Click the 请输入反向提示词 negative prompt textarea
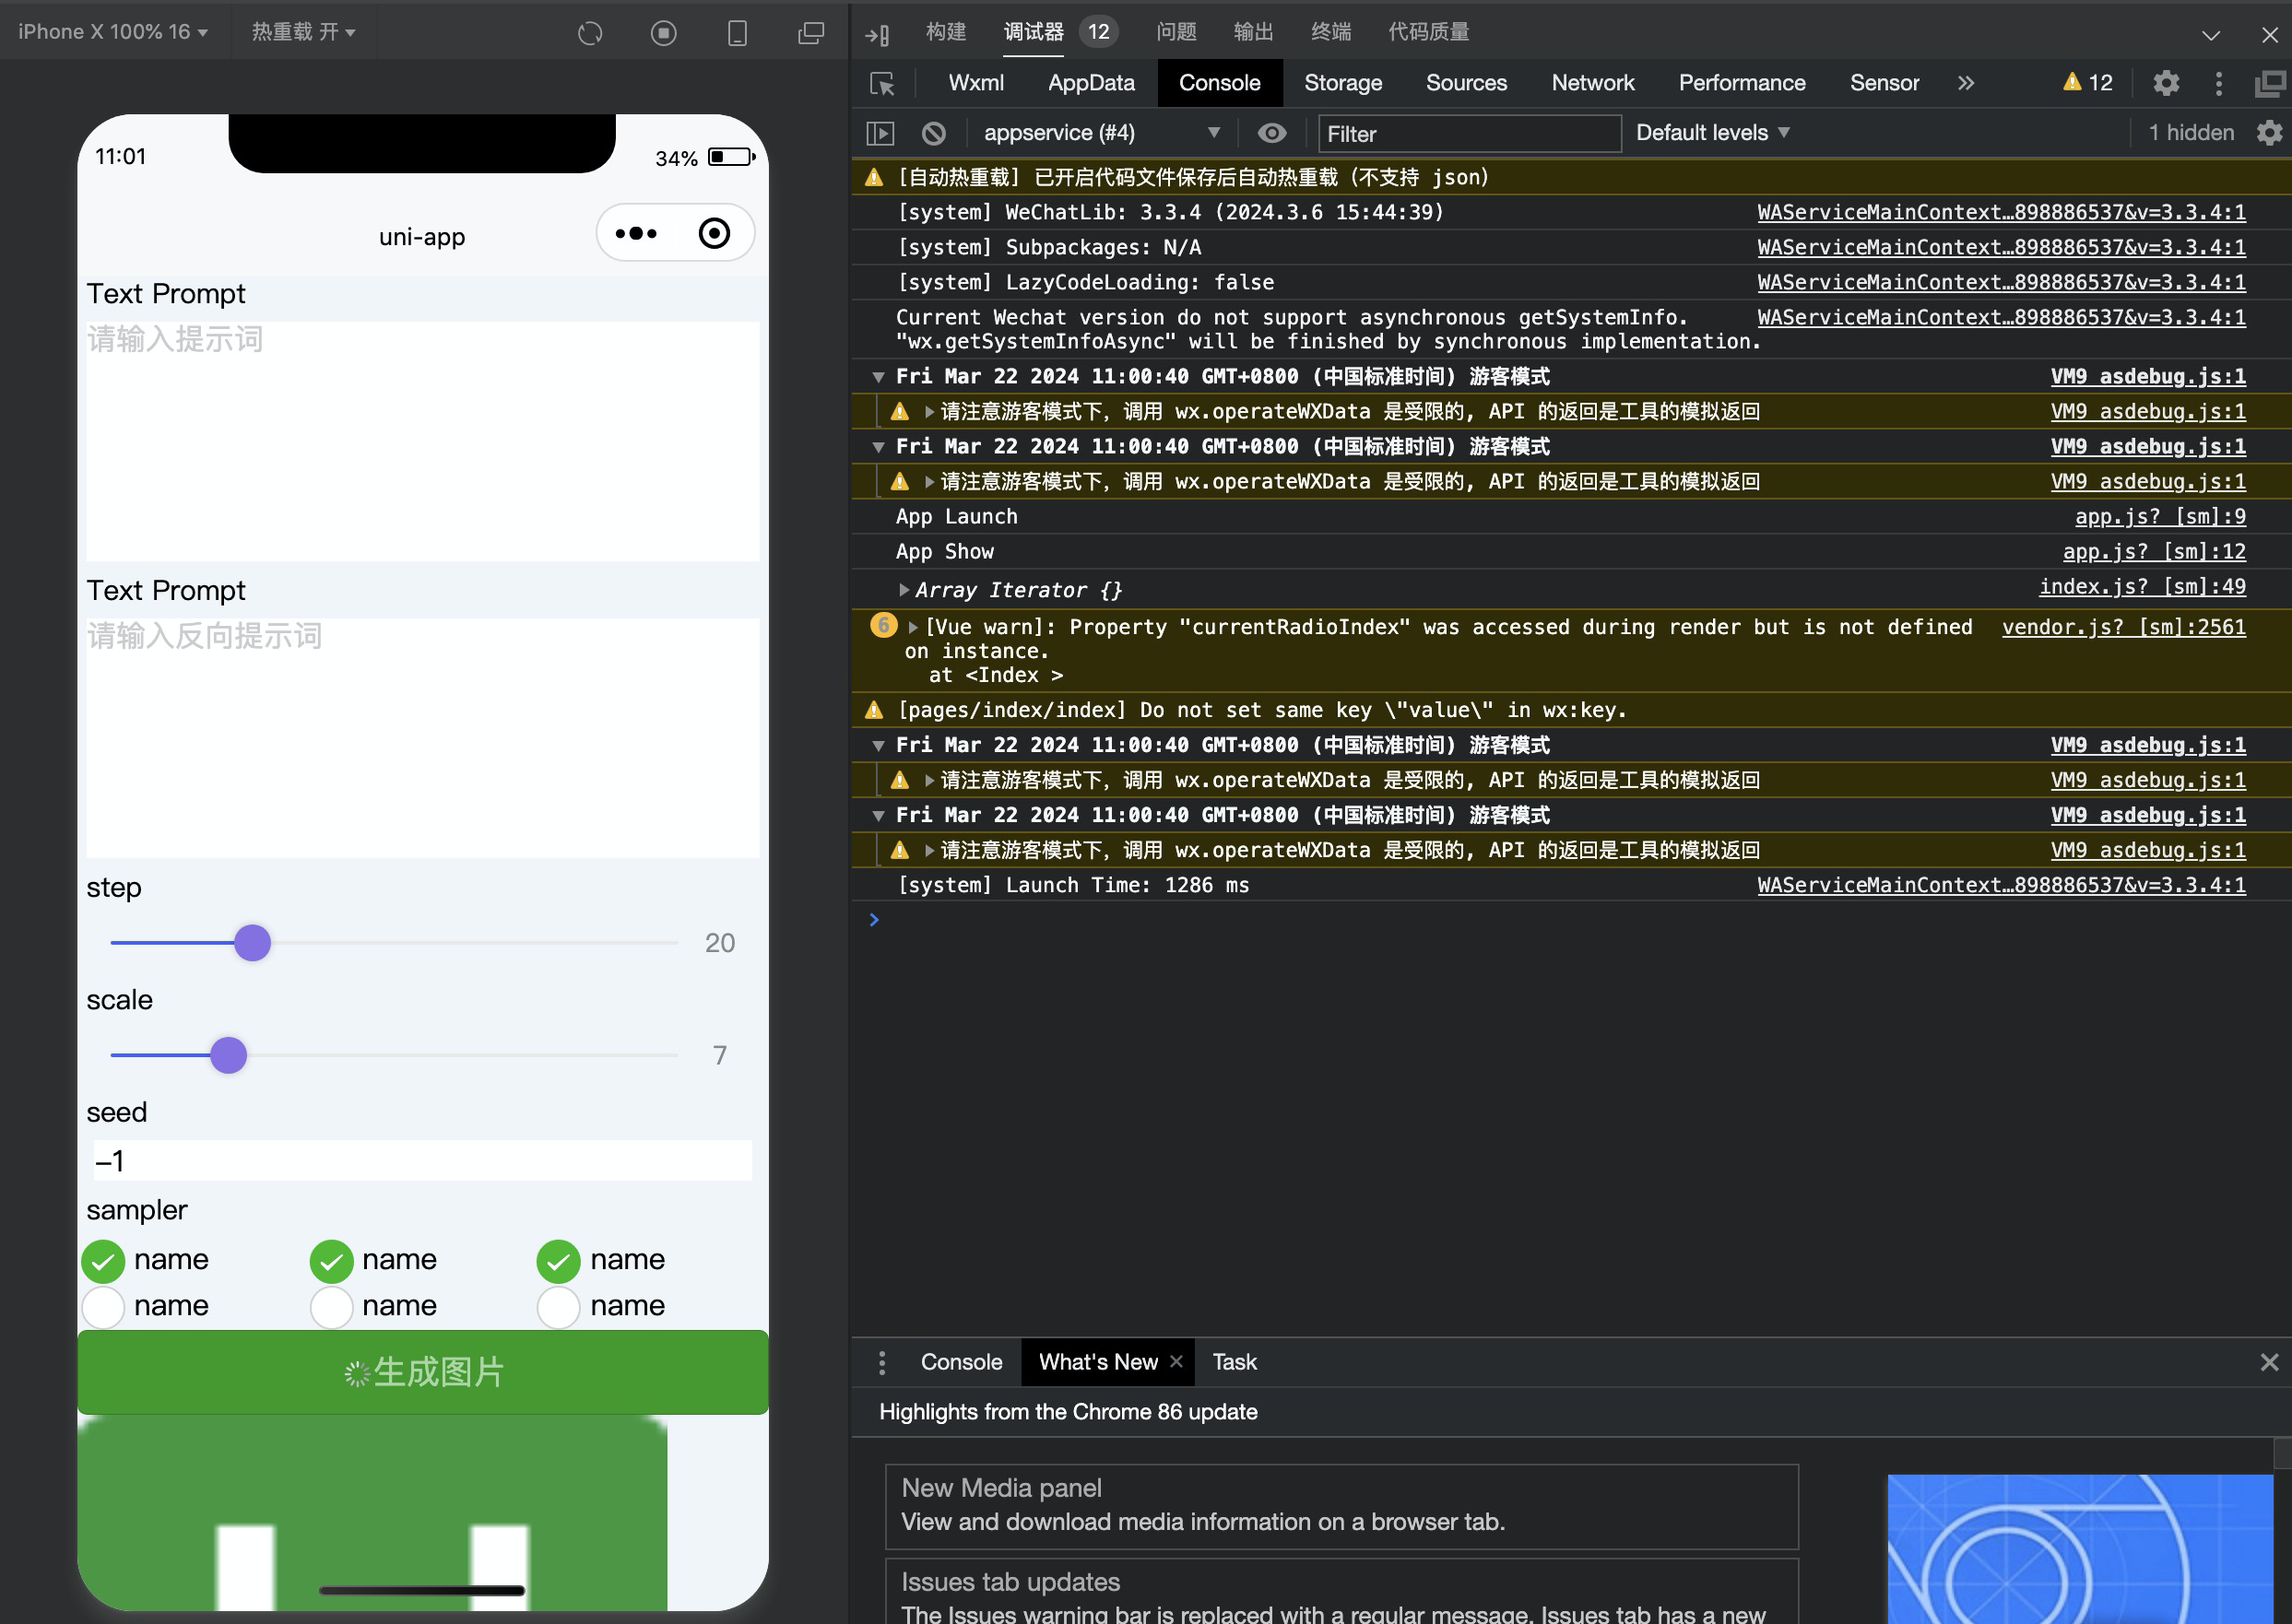The width and height of the screenshot is (2292, 1624). tap(422, 738)
